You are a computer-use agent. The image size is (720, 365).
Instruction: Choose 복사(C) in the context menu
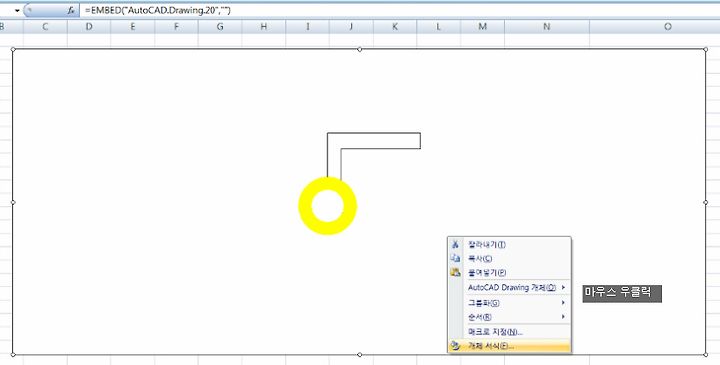(x=509, y=258)
